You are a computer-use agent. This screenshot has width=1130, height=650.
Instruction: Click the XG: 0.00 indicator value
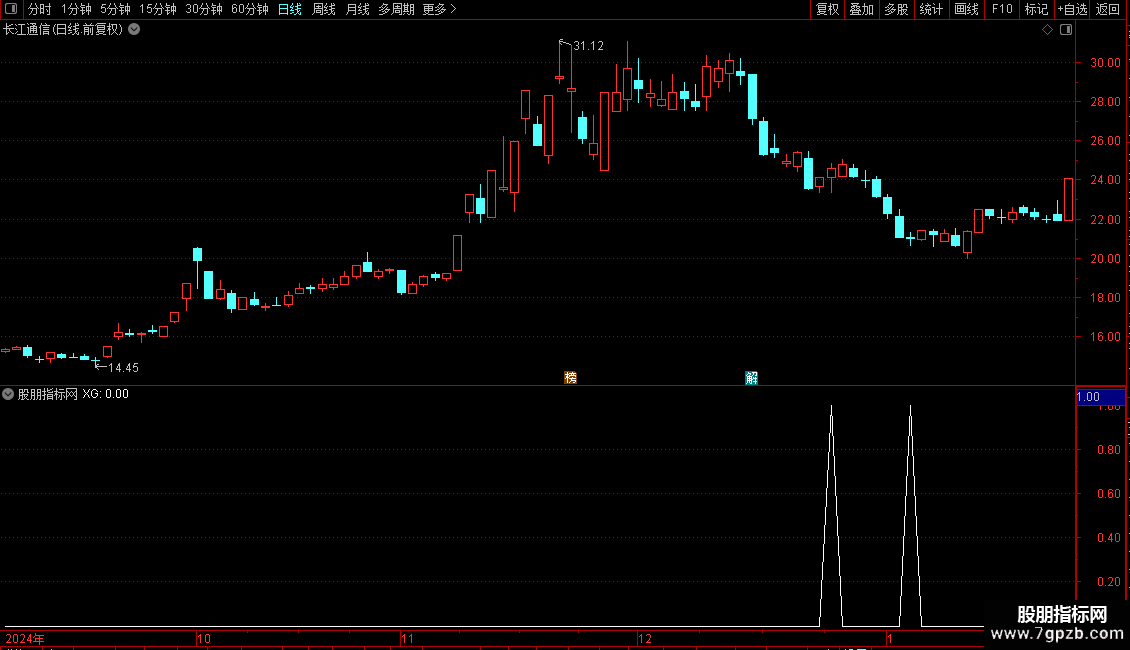105,394
